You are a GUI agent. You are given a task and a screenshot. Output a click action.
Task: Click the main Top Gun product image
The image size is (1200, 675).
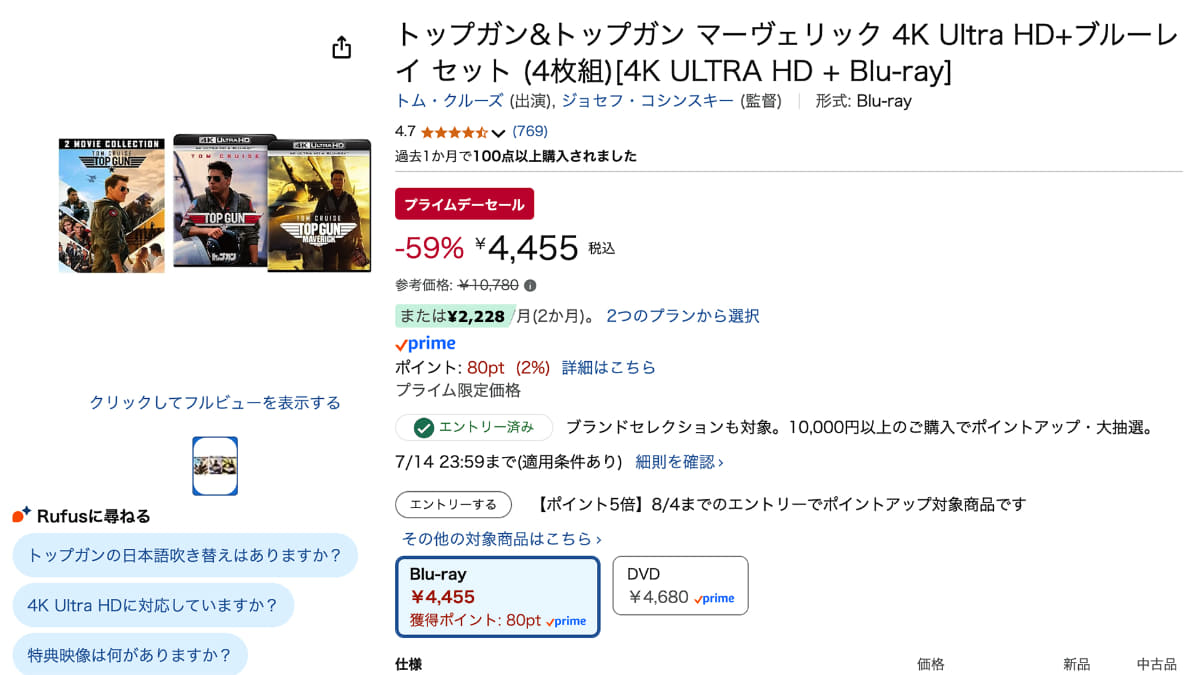click(214, 205)
